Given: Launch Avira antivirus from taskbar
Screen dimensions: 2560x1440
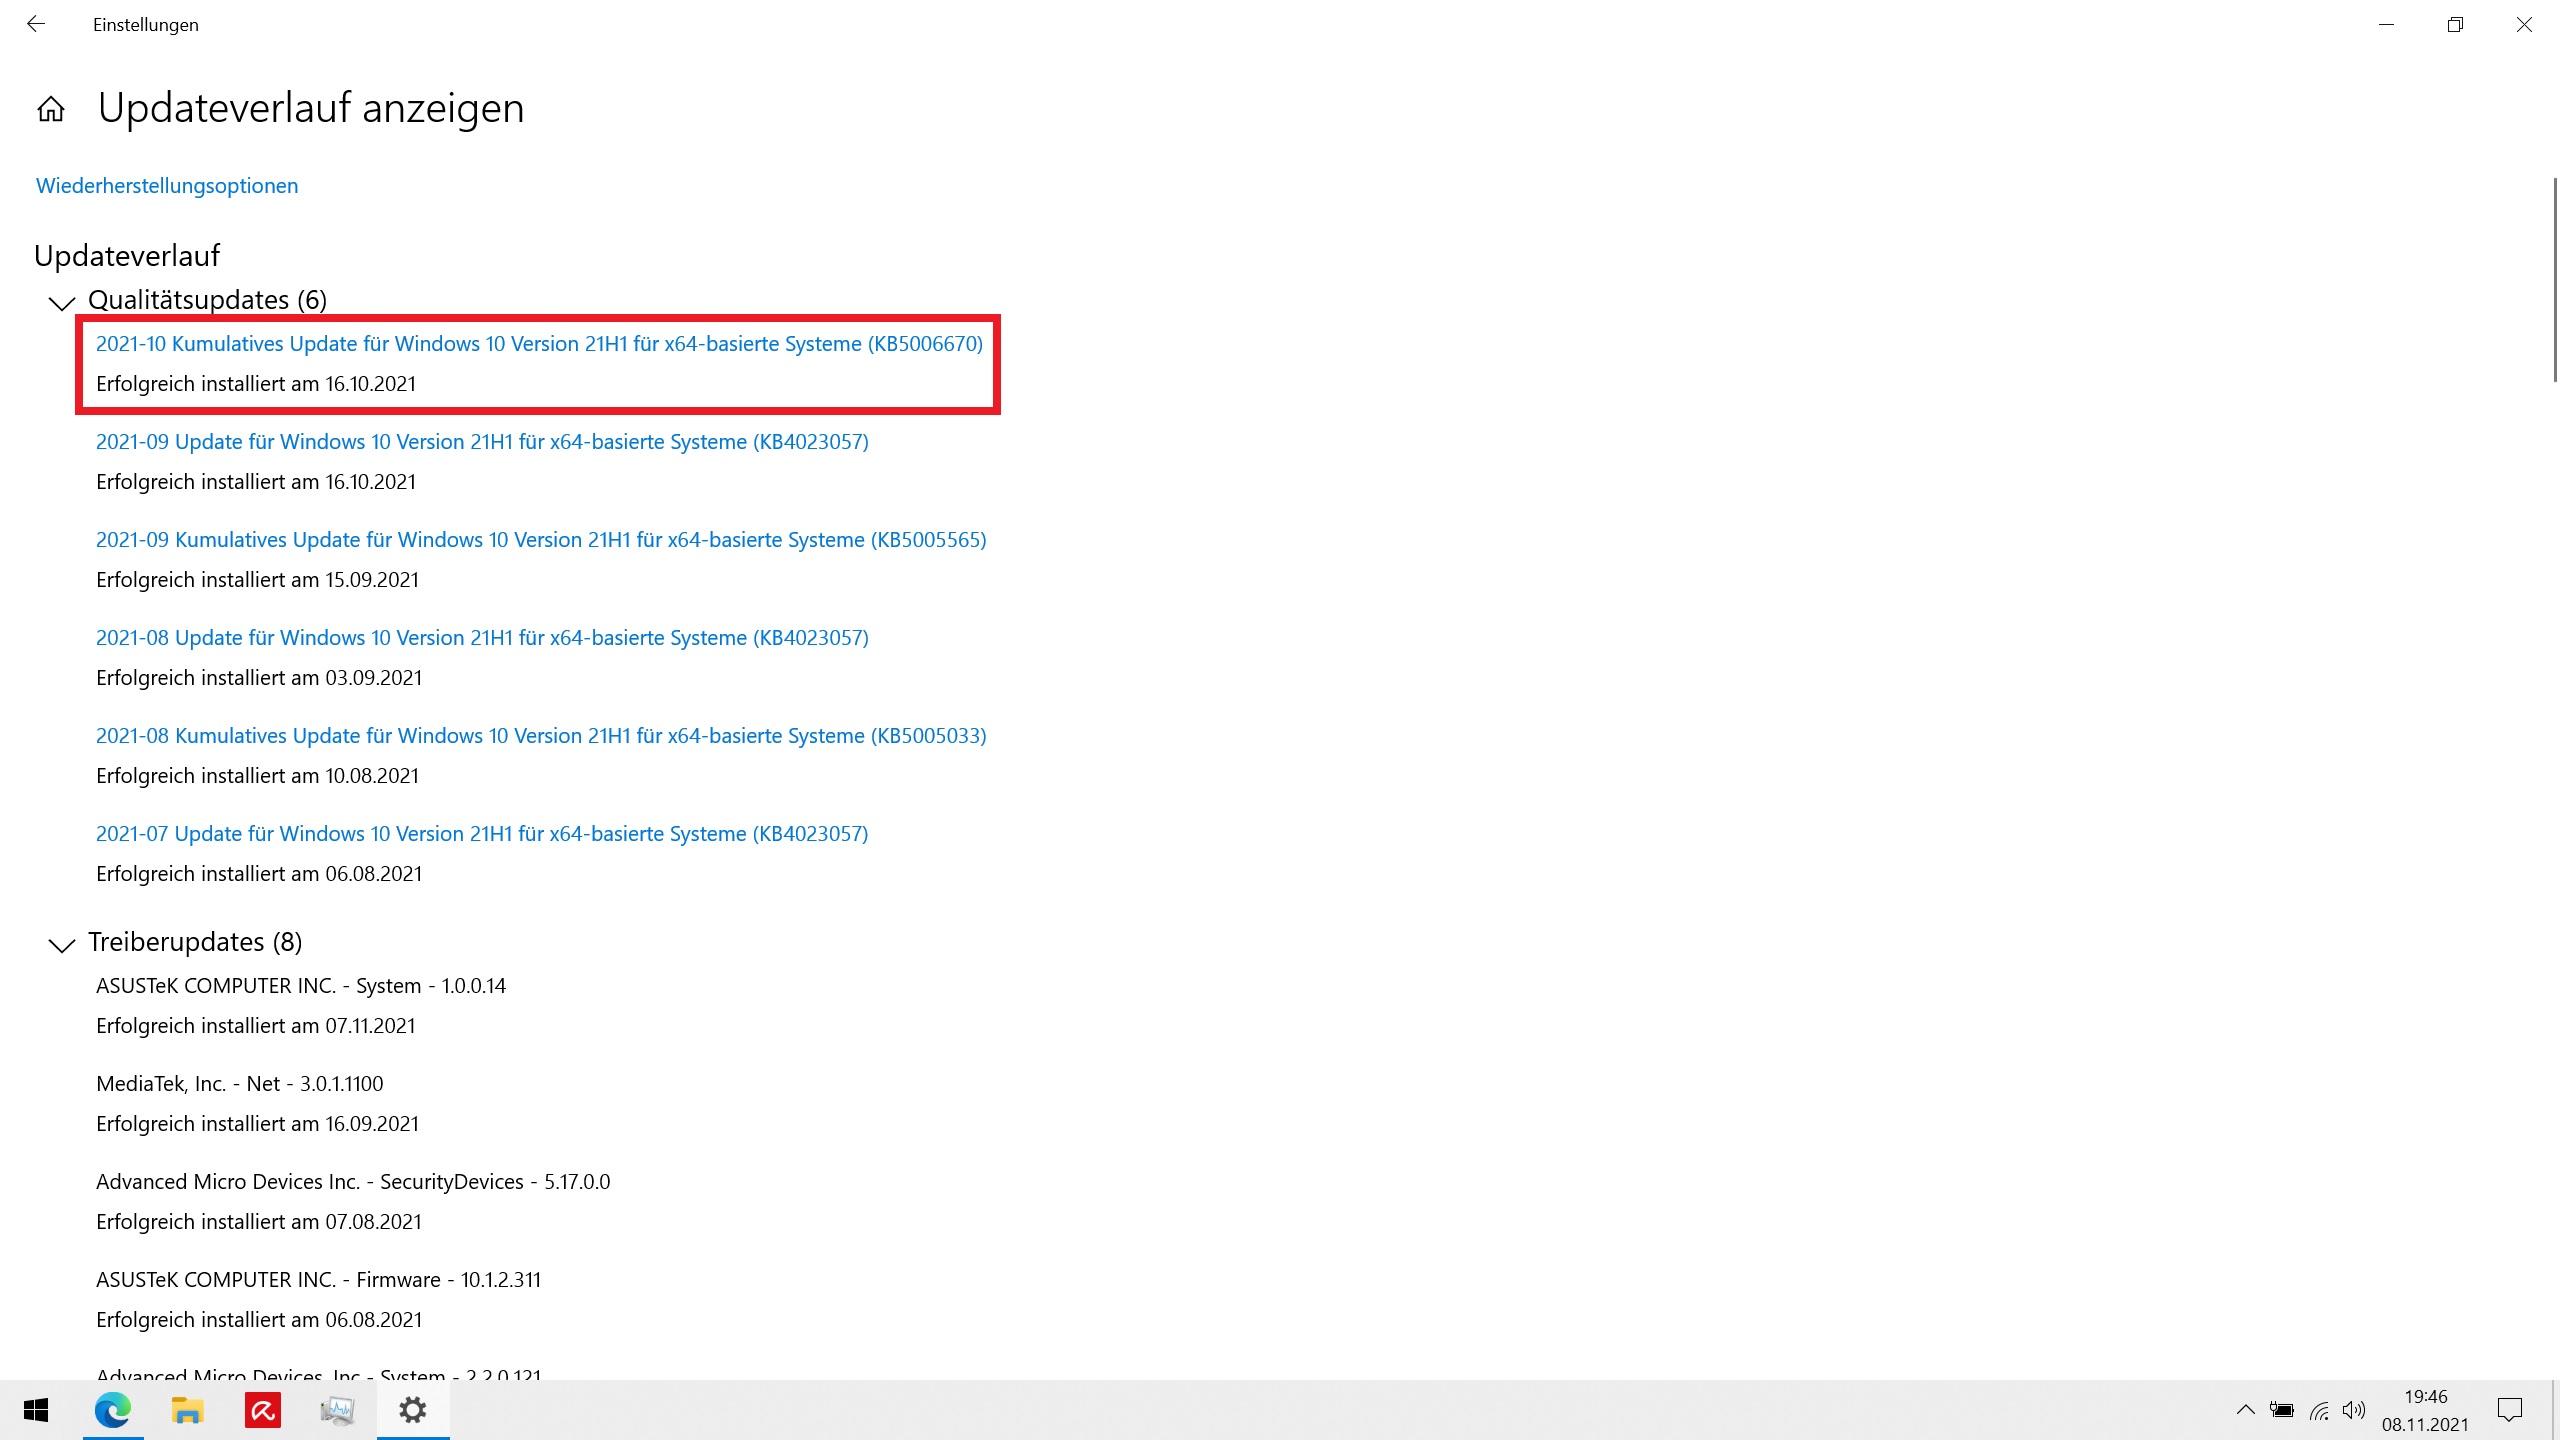Looking at the screenshot, I should pos(262,1410).
